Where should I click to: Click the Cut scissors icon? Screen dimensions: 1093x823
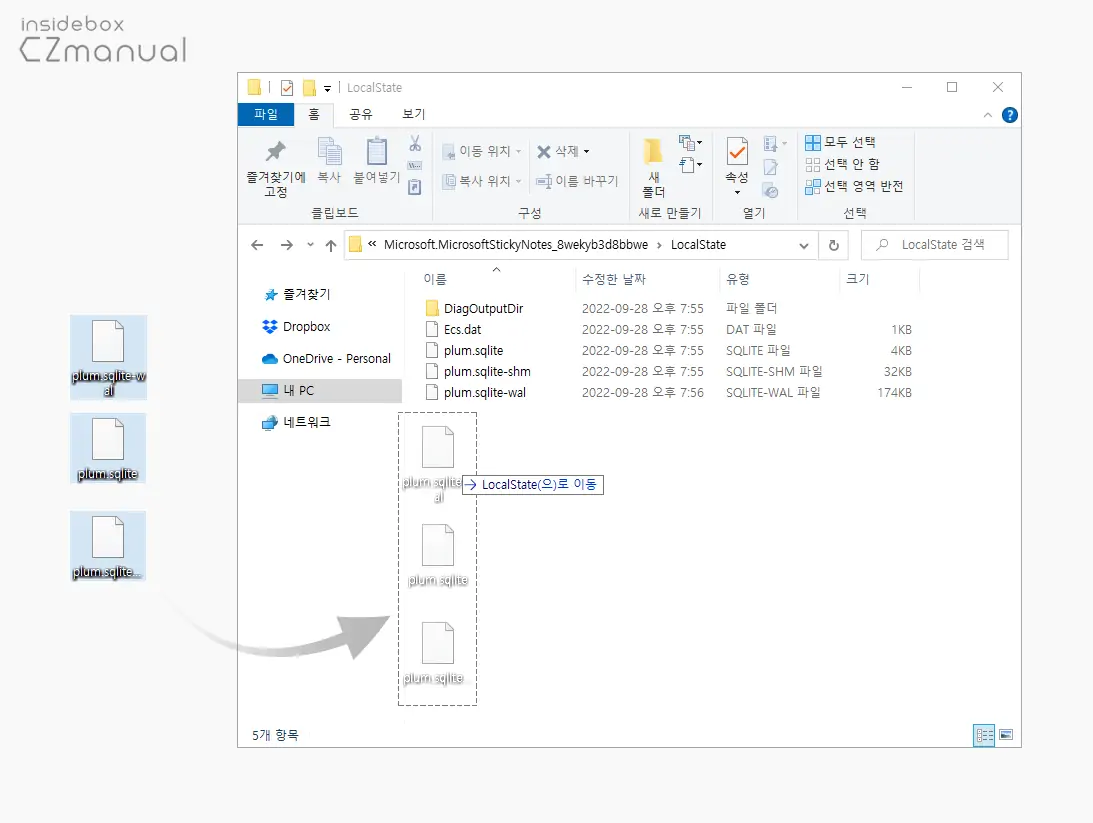pos(415,144)
